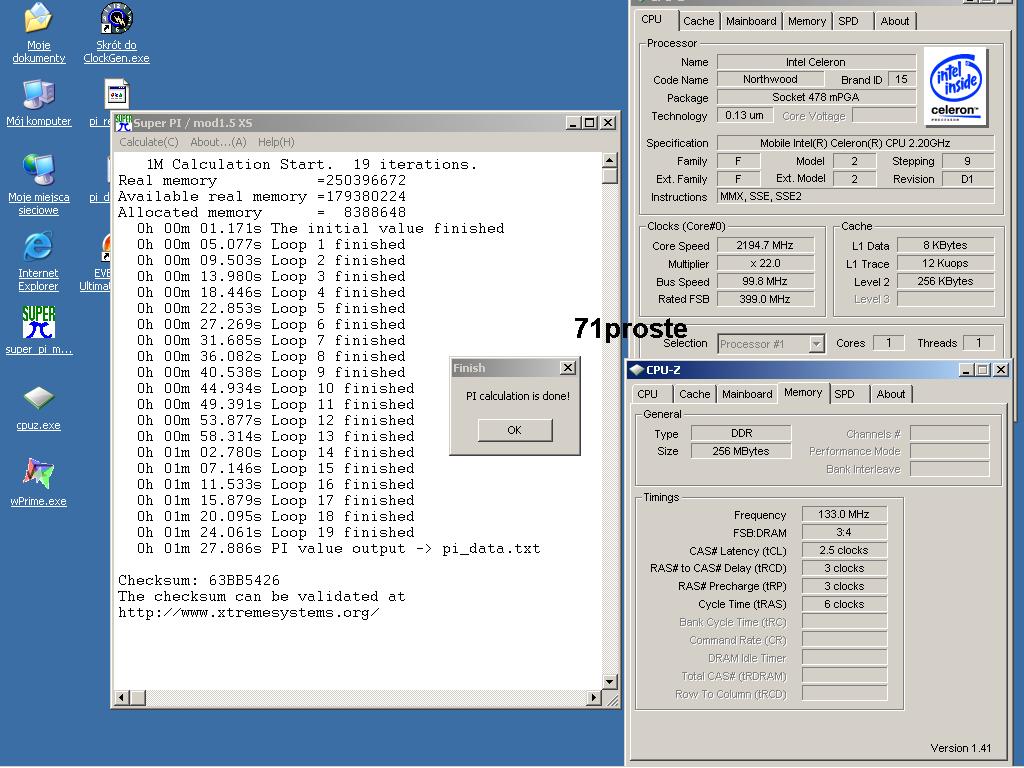
Task: Open Moje miejsca sieciowe icon
Action: 39,171
